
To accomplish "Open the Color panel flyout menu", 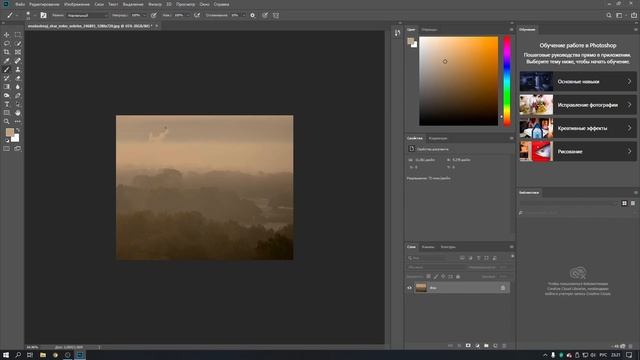I will tap(511, 29).
